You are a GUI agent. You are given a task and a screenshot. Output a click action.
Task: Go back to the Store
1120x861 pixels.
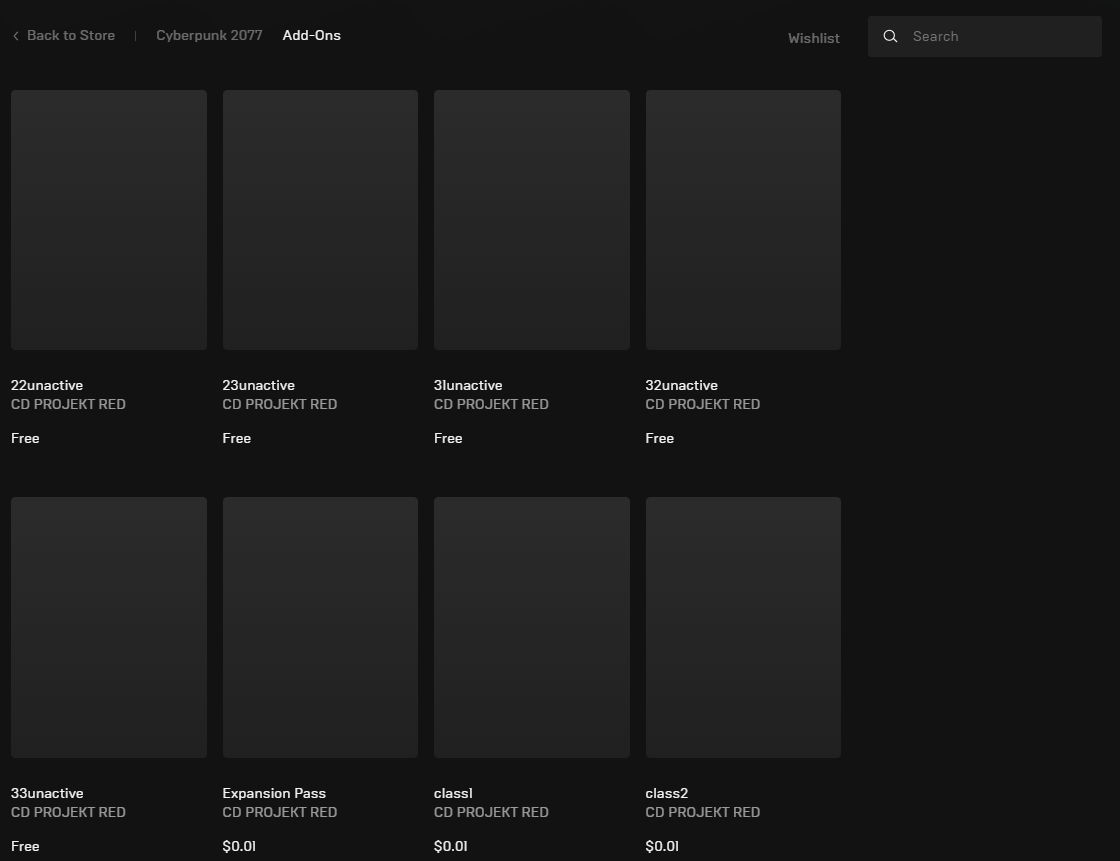click(x=70, y=36)
